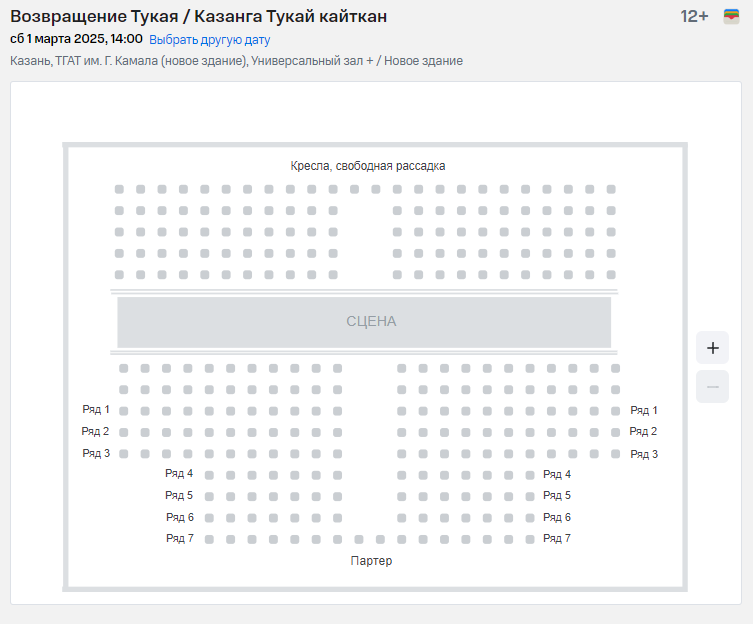The image size is (753, 624).
Task: Select the seat beside right 'Ряд 7' label
Action: tap(529, 539)
